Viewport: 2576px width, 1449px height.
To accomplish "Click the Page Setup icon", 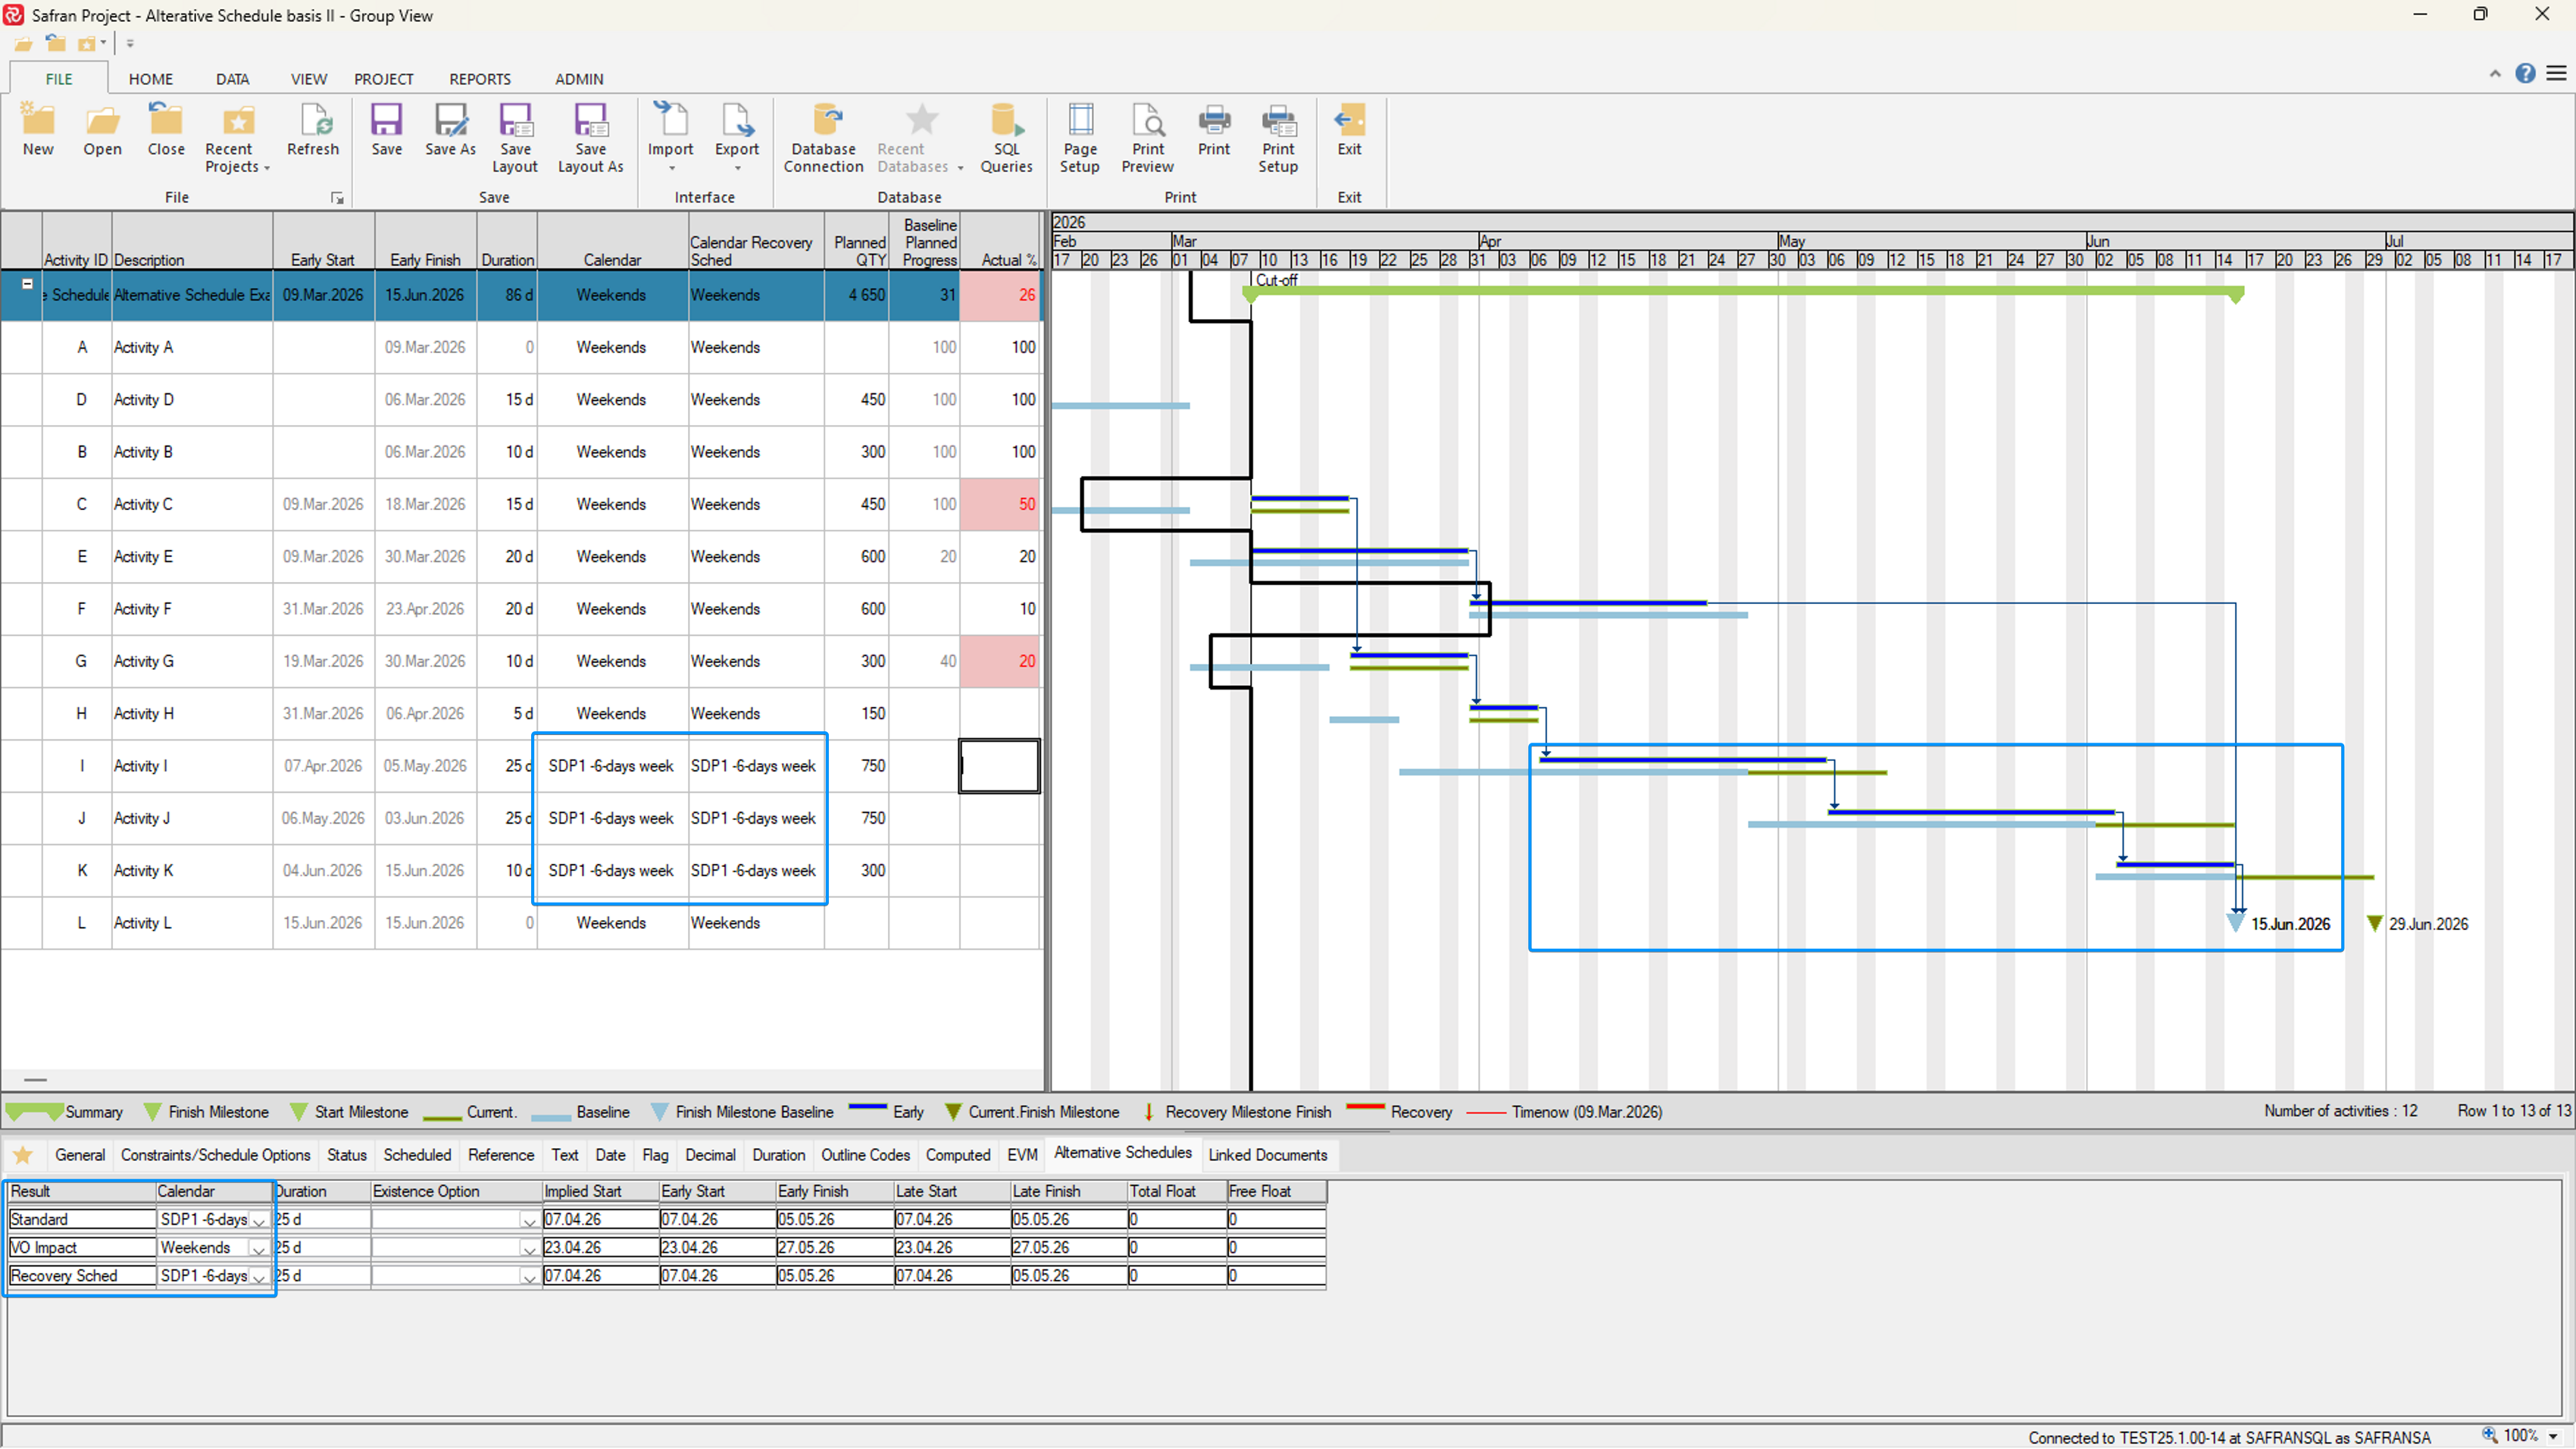I will coord(1079,122).
